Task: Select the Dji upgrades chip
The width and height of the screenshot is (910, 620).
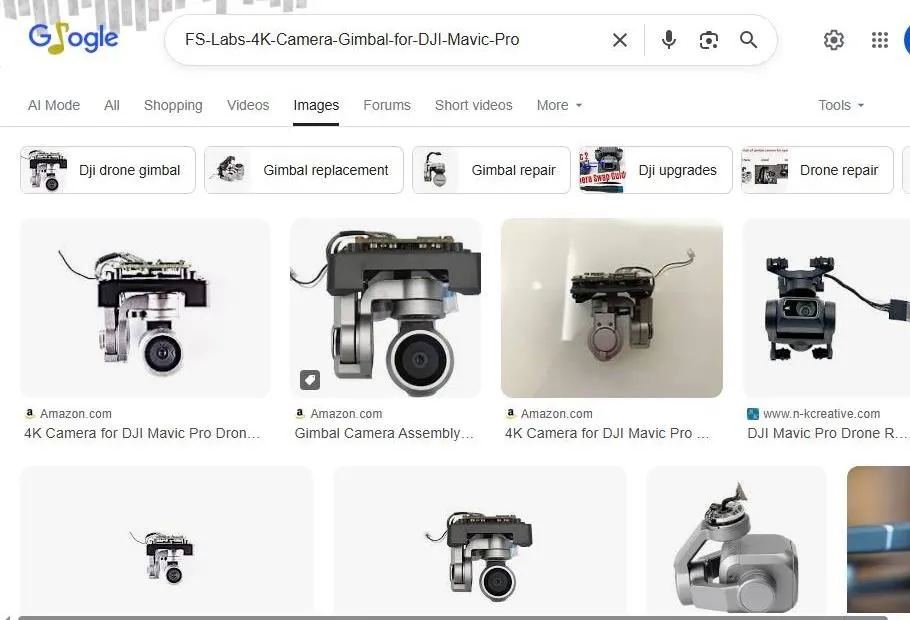Action: pos(655,170)
